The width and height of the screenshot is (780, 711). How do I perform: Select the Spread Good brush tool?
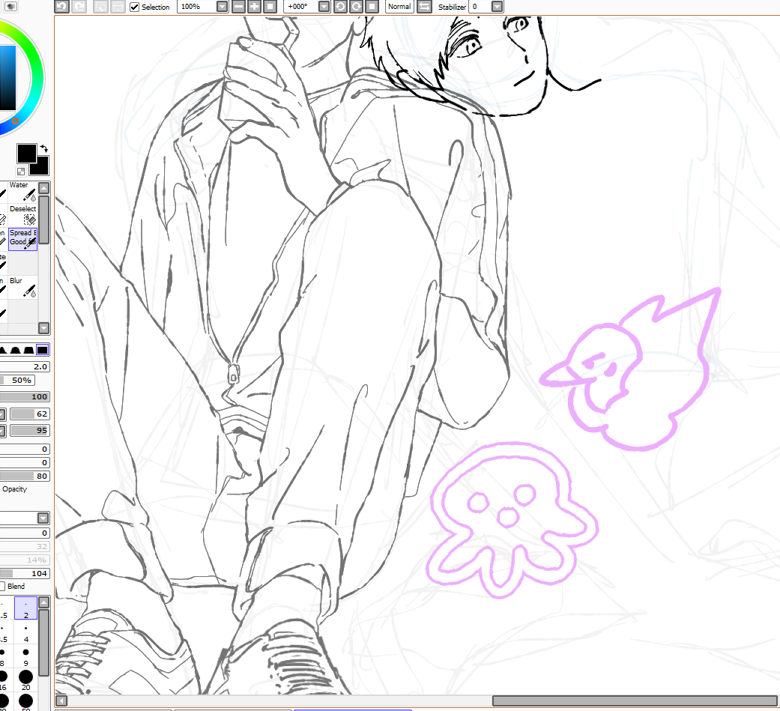pos(23,239)
